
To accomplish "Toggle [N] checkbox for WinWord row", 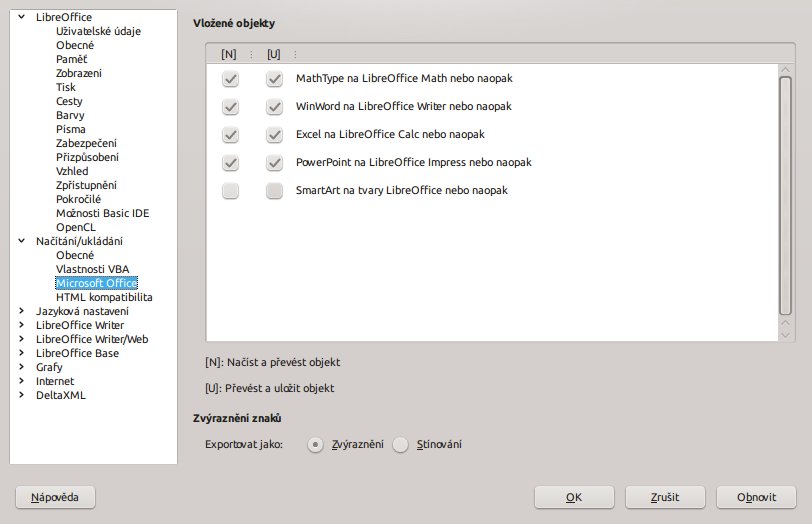I will coord(230,107).
